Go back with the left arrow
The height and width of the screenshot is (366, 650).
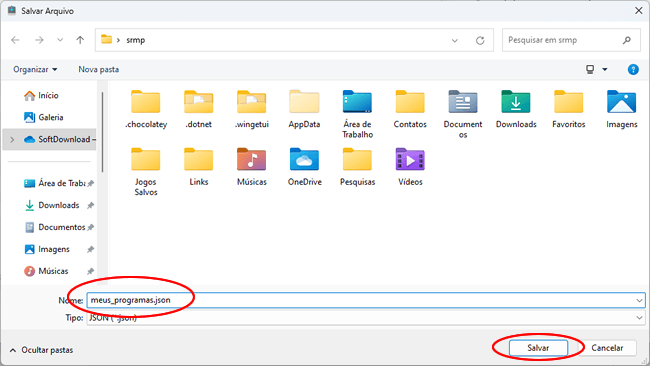(15, 40)
